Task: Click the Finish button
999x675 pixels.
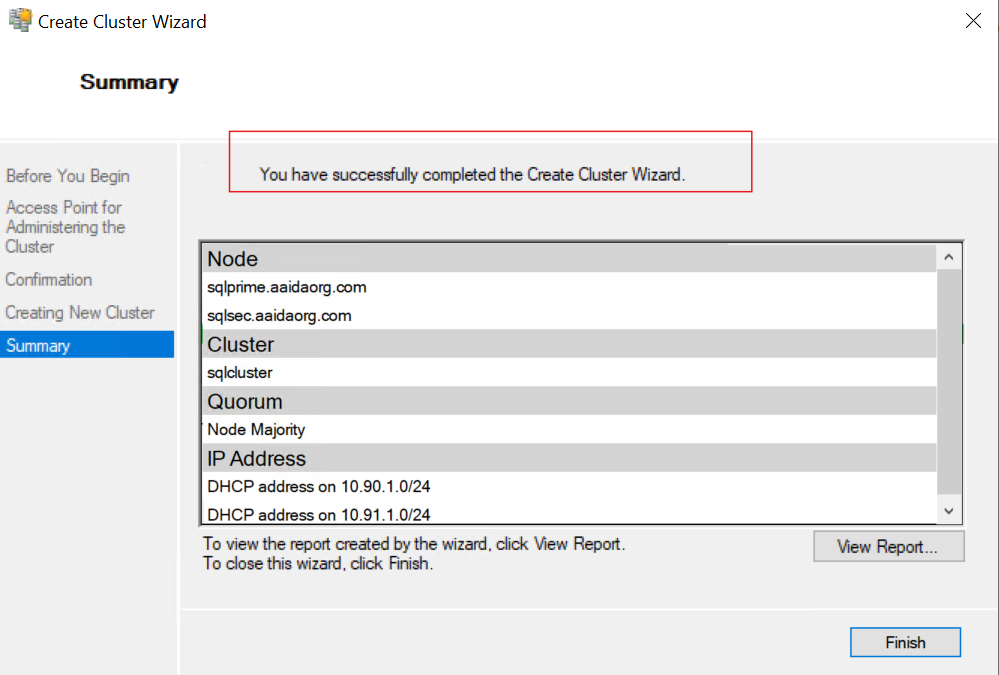Action: (905, 642)
